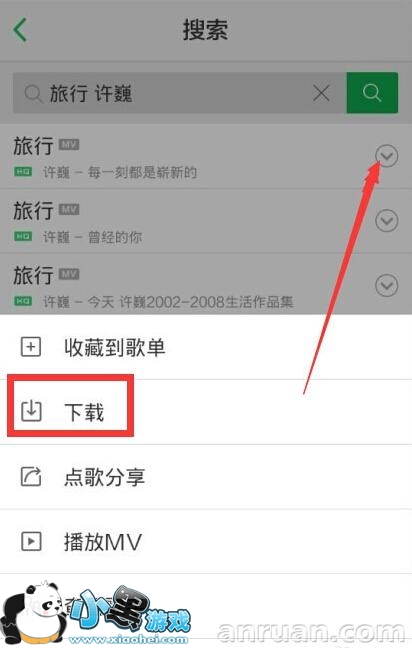Tap MV badge on second 旅行 result
412x648 pixels.
[69, 210]
